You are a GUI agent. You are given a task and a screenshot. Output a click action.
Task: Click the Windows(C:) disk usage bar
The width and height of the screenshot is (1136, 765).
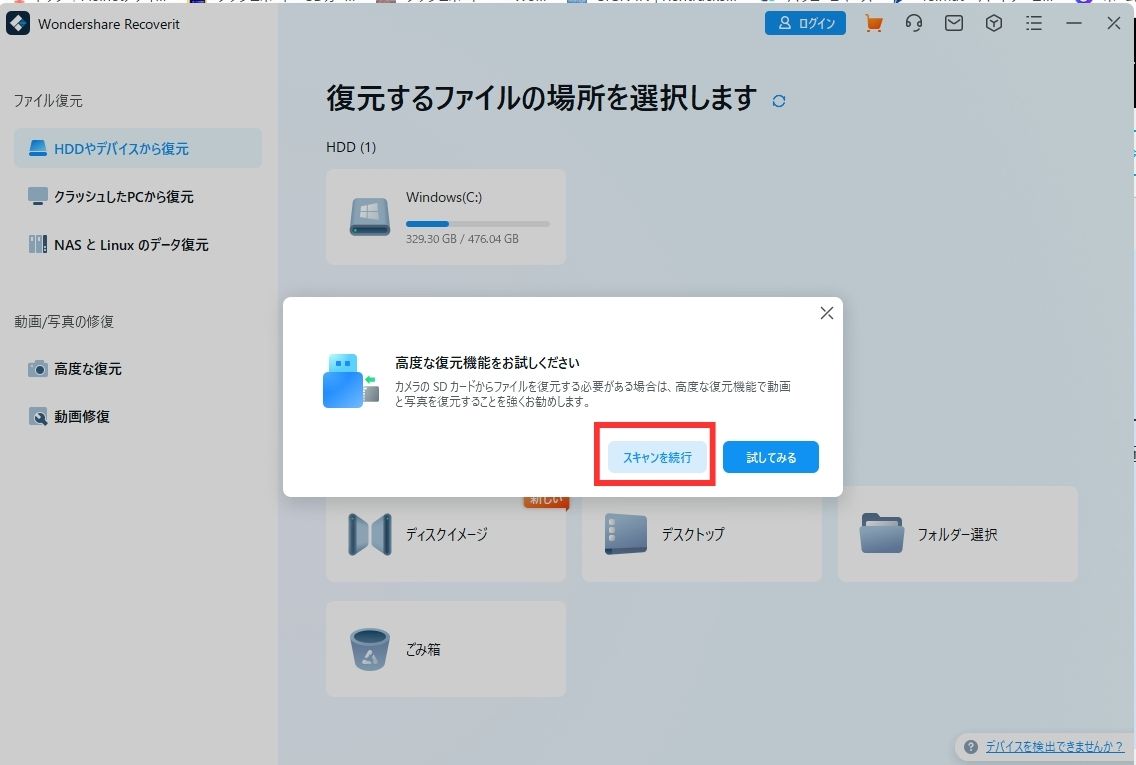click(477, 224)
